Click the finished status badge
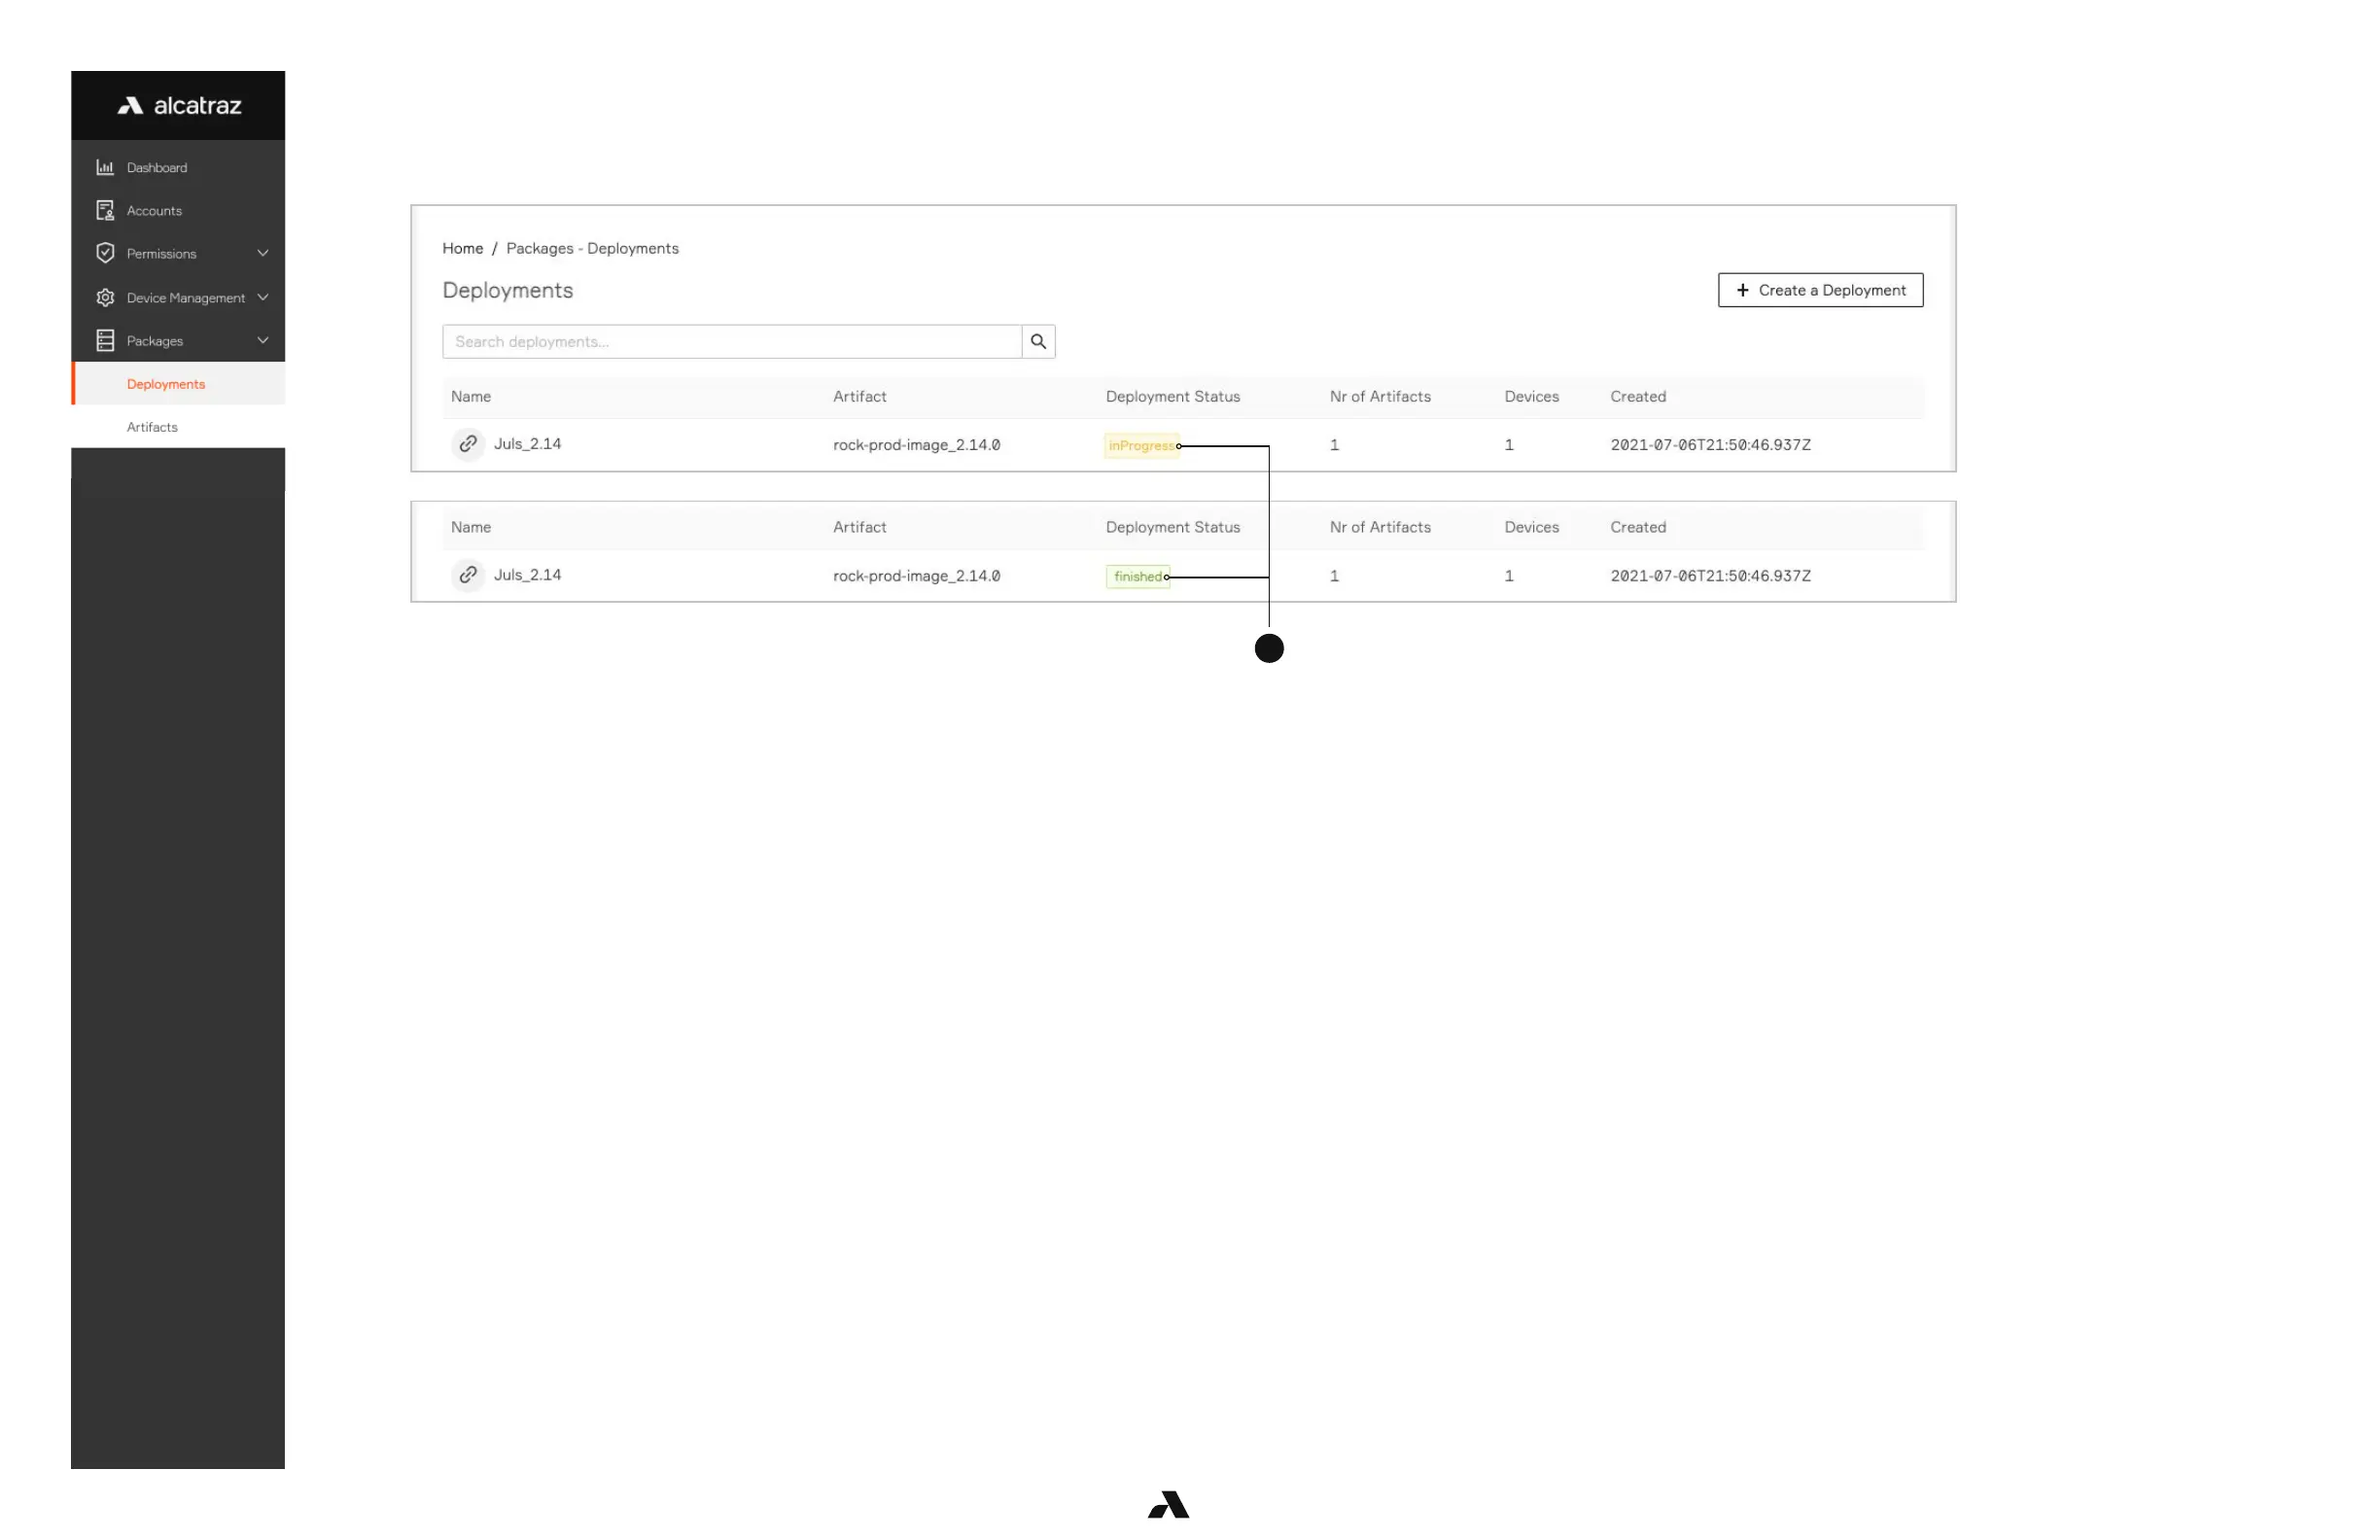This screenshot has height=1540, width=2380. click(x=1137, y=577)
